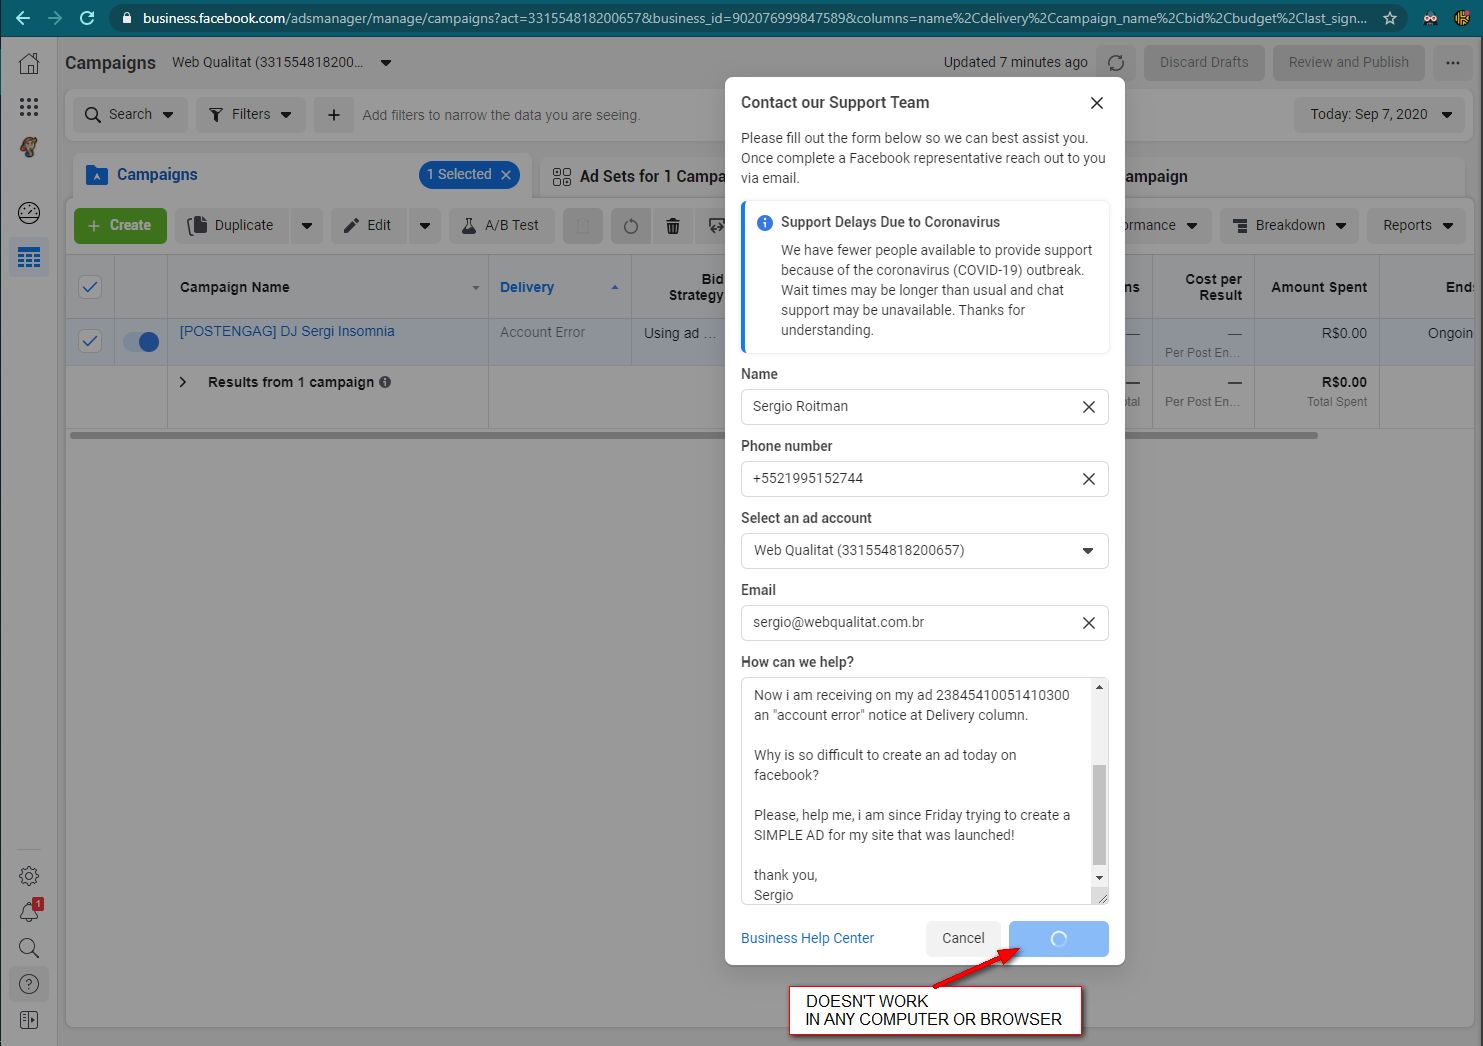
Task: Start an A/B Test
Action: point(502,226)
